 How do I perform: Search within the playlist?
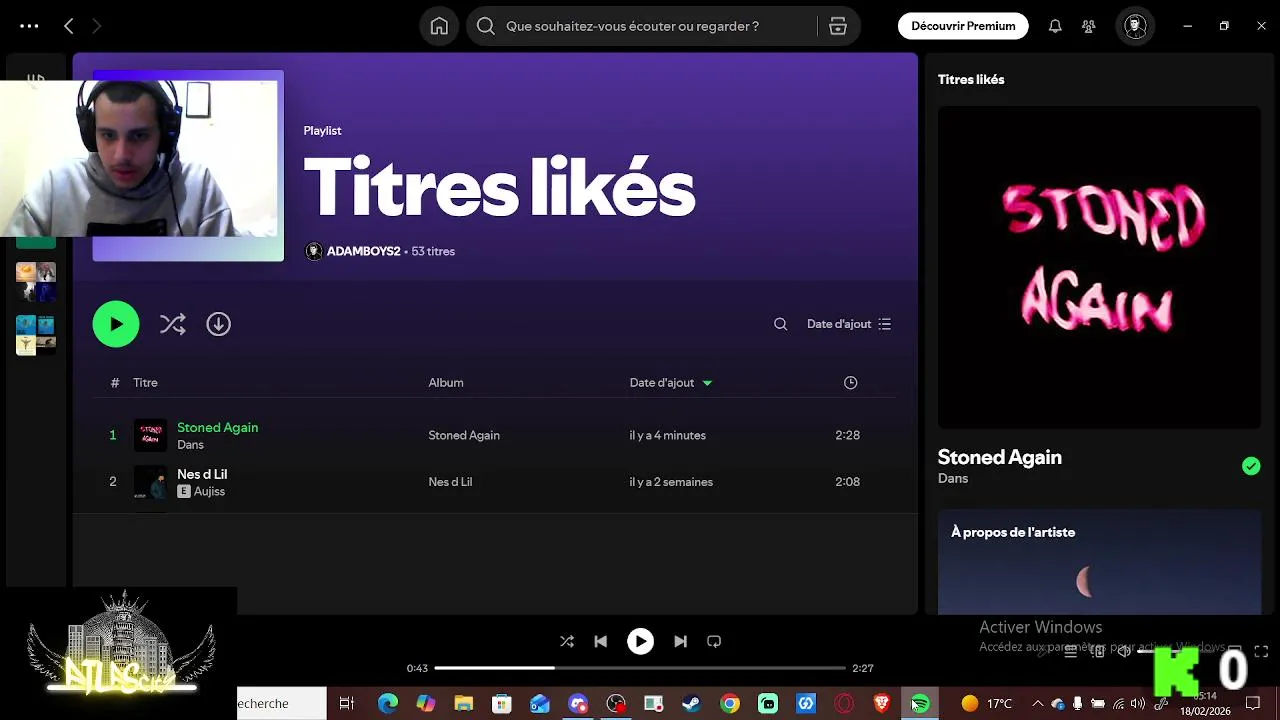click(781, 324)
